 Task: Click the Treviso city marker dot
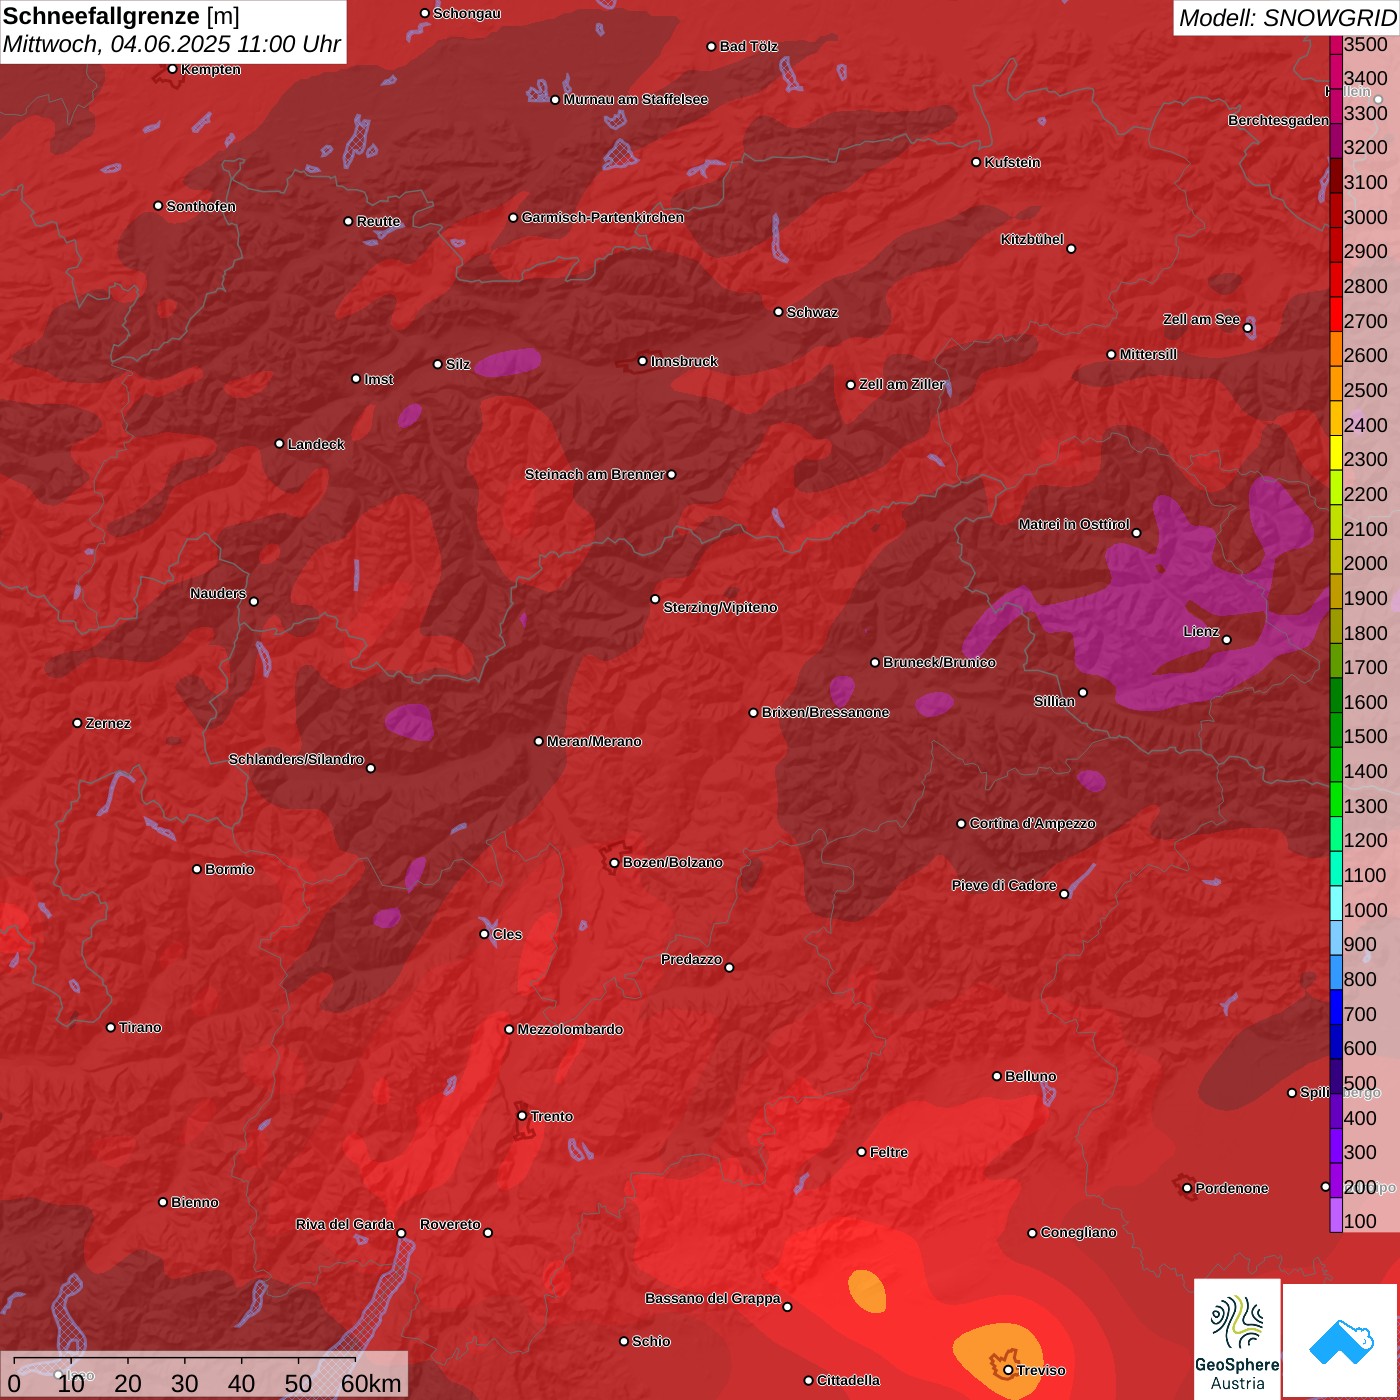click(1008, 1370)
